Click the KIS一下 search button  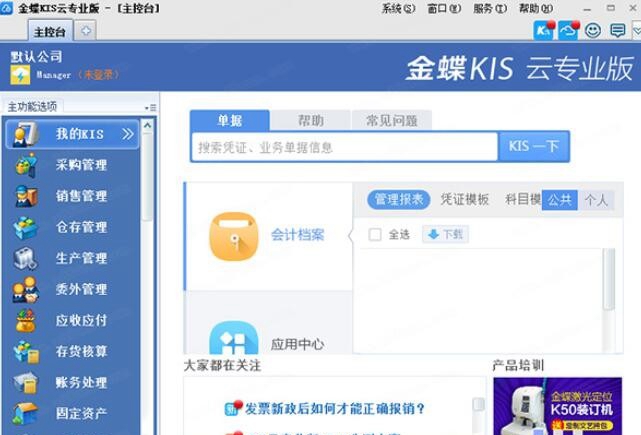(x=534, y=146)
